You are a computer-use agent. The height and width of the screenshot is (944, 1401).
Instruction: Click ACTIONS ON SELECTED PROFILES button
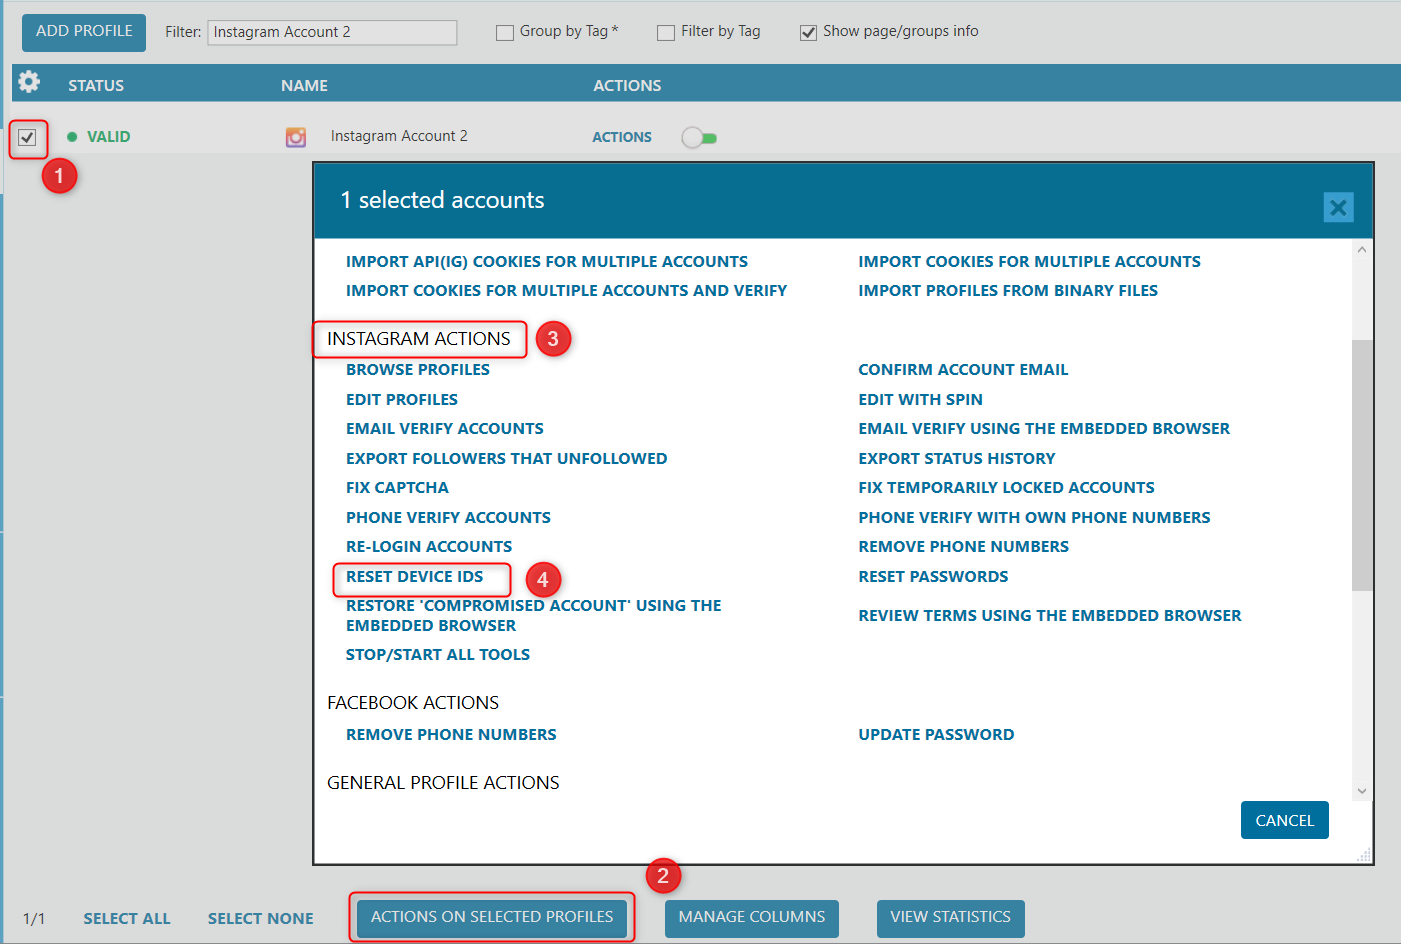pos(492,917)
